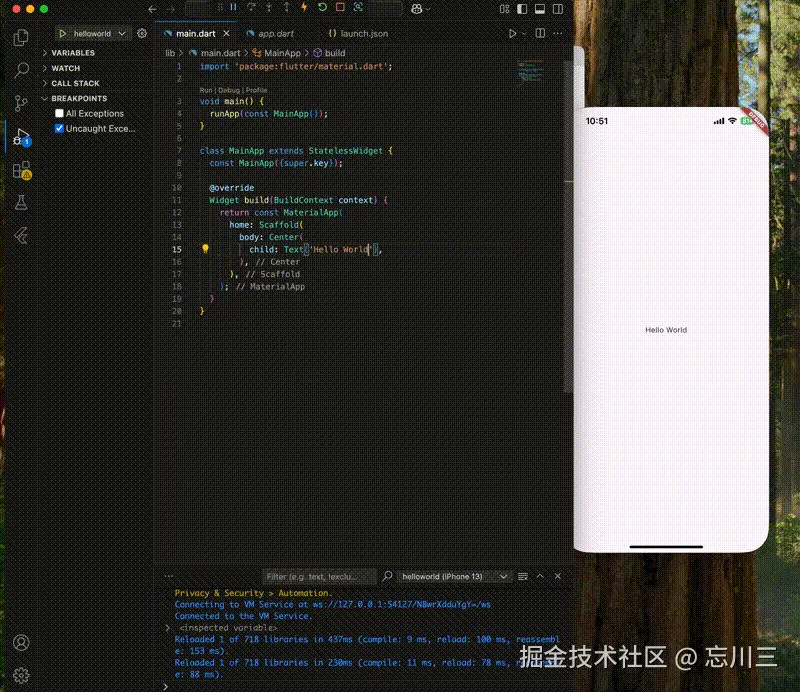Viewport: 800px width, 692px height.
Task: Open the Copilot icon in title bar
Action: [x=417, y=9]
